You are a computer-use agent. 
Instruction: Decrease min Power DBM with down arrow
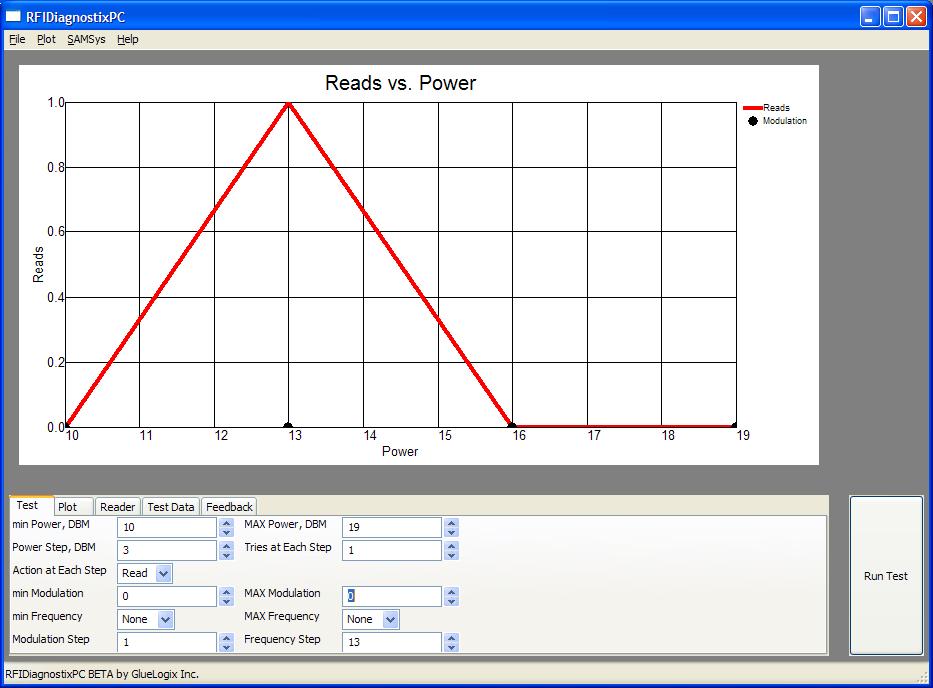(x=226, y=532)
